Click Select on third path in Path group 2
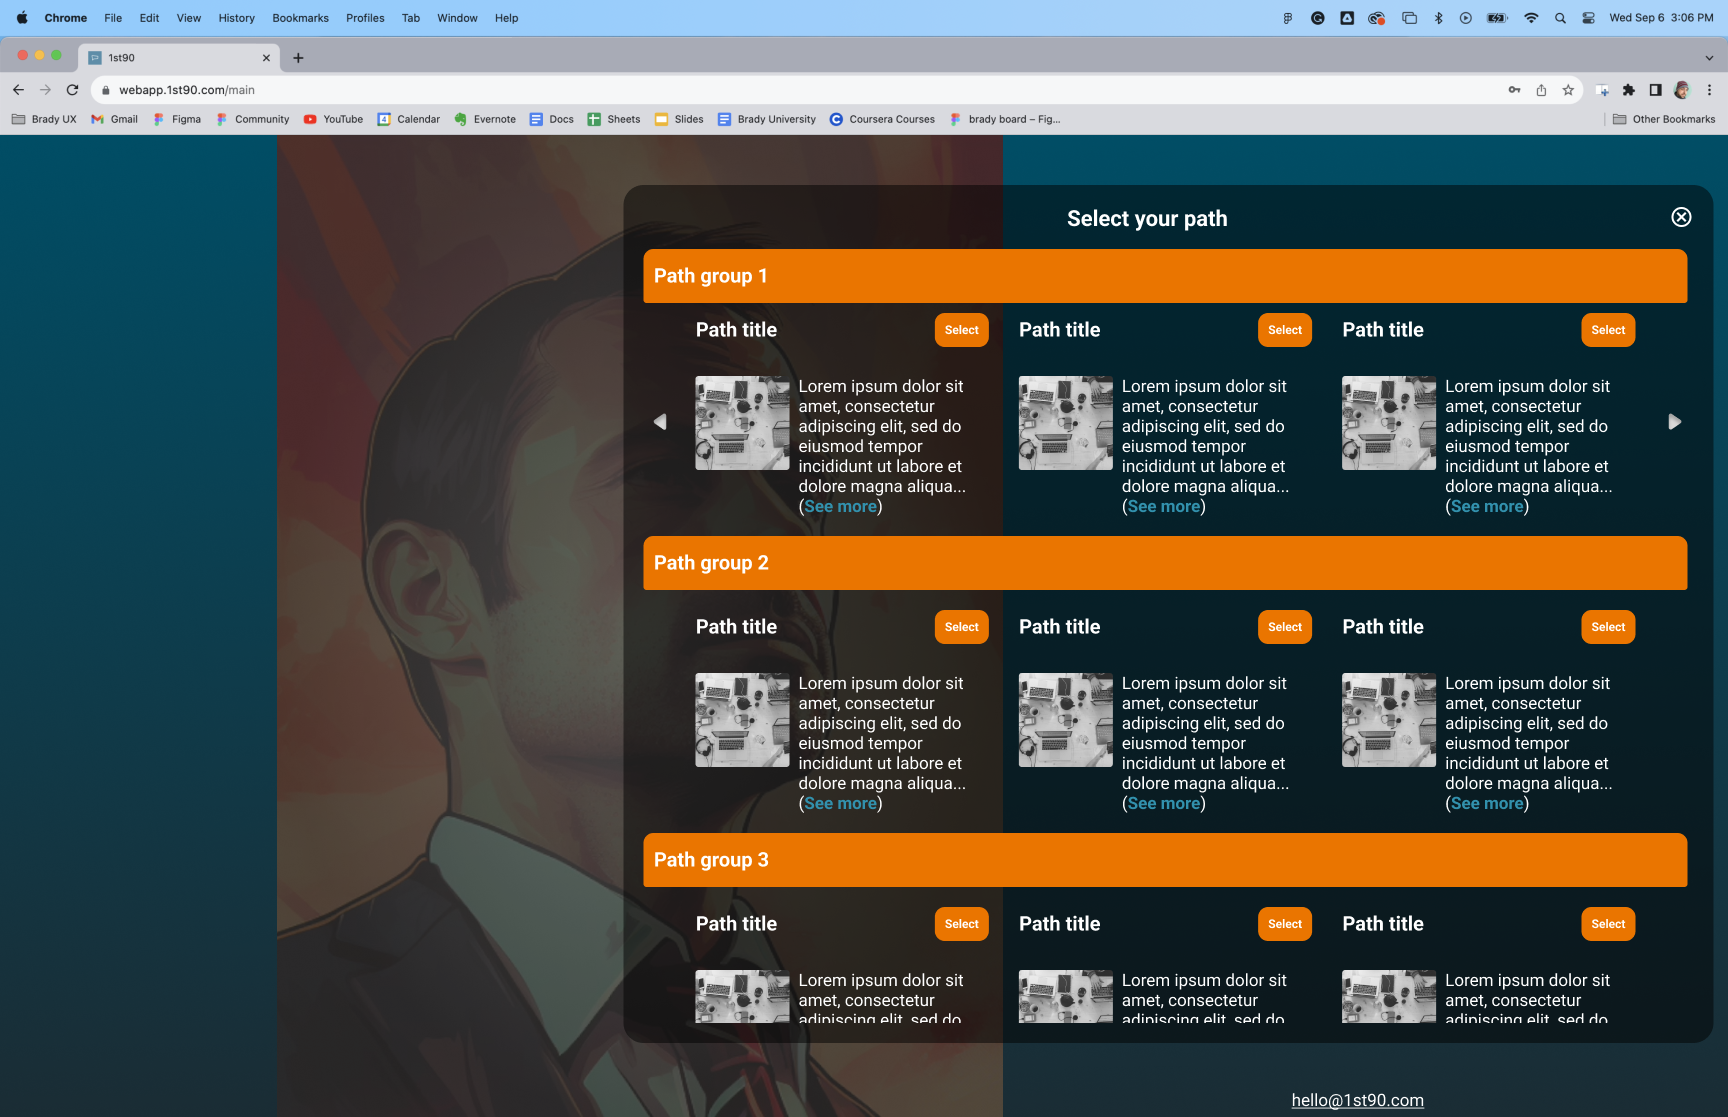 [x=1608, y=627]
